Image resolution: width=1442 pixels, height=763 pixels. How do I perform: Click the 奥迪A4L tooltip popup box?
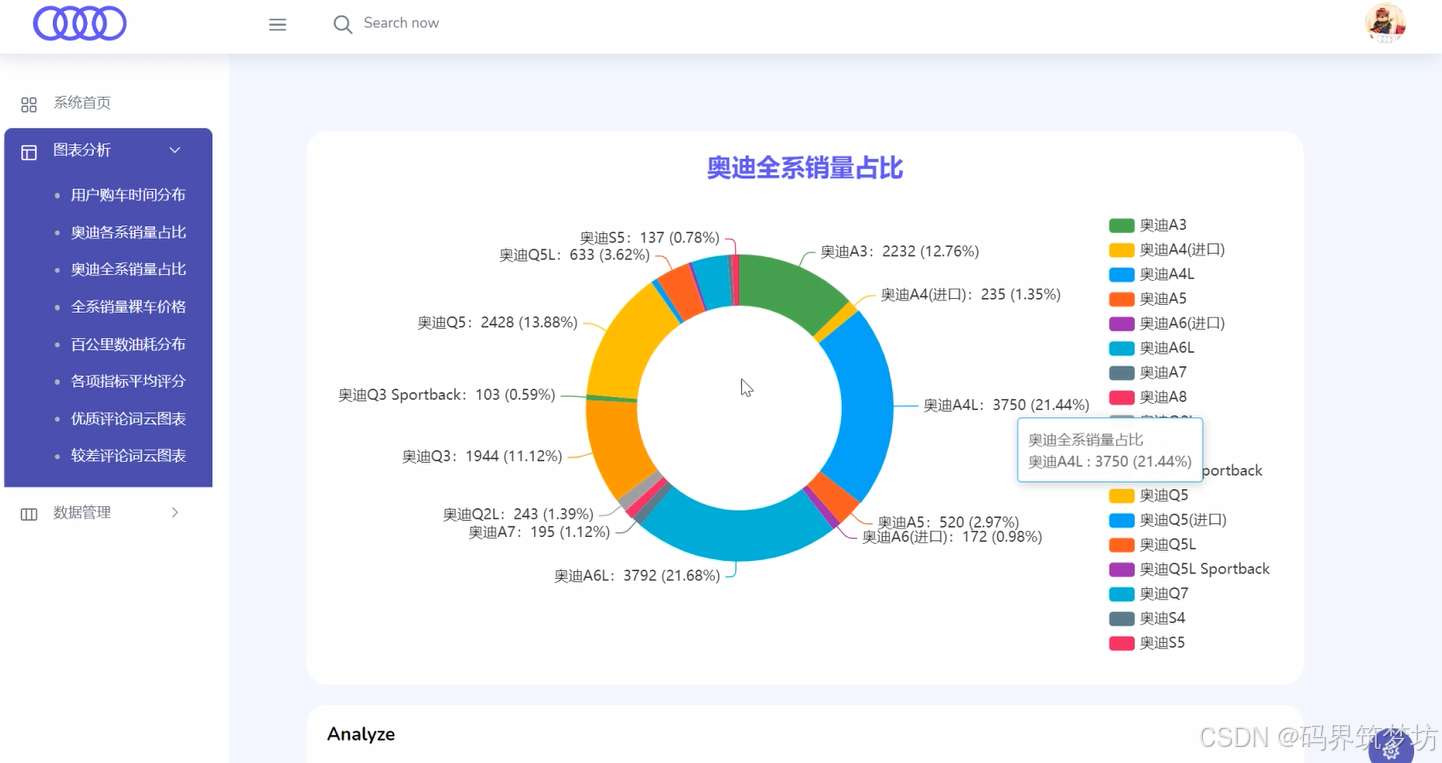coord(1110,450)
